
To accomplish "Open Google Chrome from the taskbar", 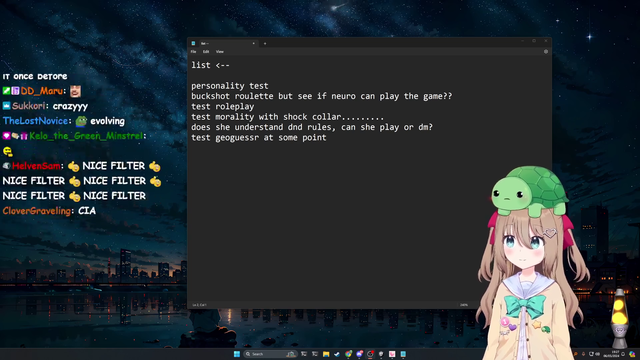I will tap(348, 354).
